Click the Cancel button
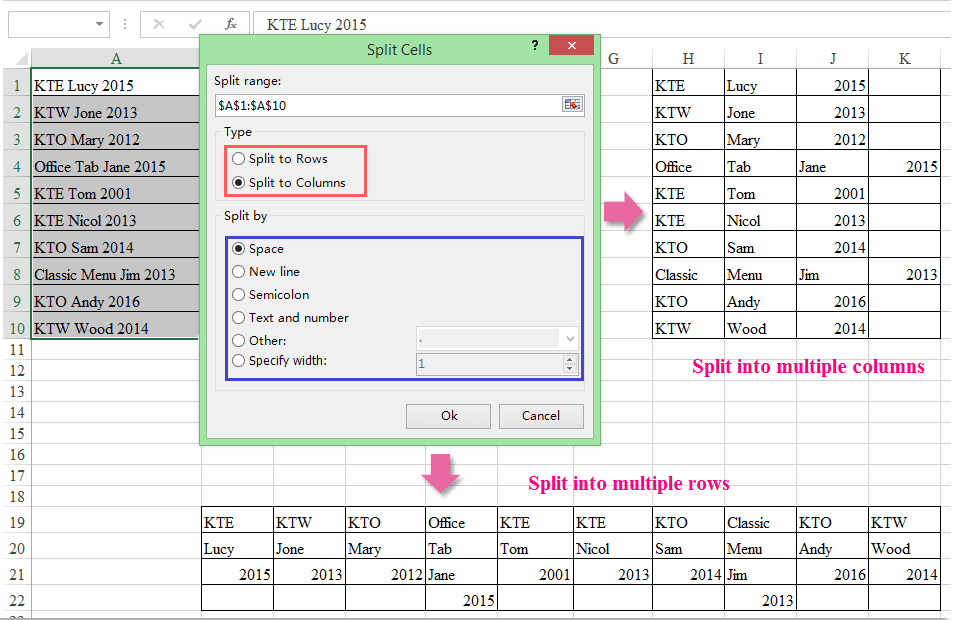This screenshot has width=953, height=620. [x=541, y=416]
